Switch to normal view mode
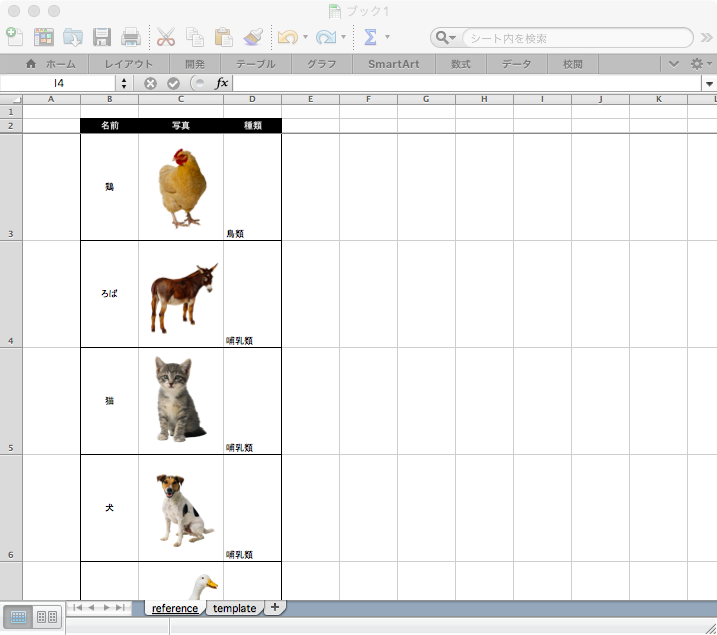Image resolution: width=717 pixels, height=635 pixels. pos(19,617)
